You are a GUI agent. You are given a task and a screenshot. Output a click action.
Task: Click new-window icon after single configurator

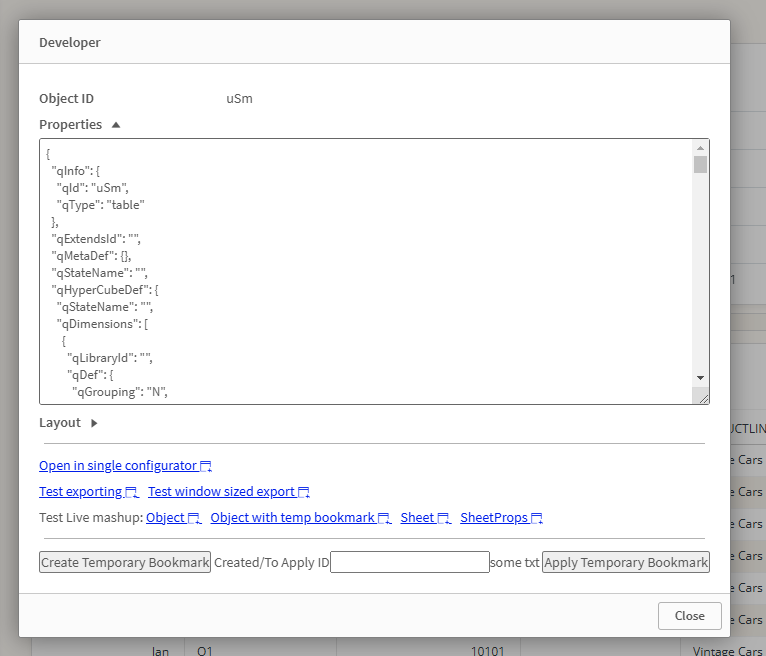coord(206,466)
